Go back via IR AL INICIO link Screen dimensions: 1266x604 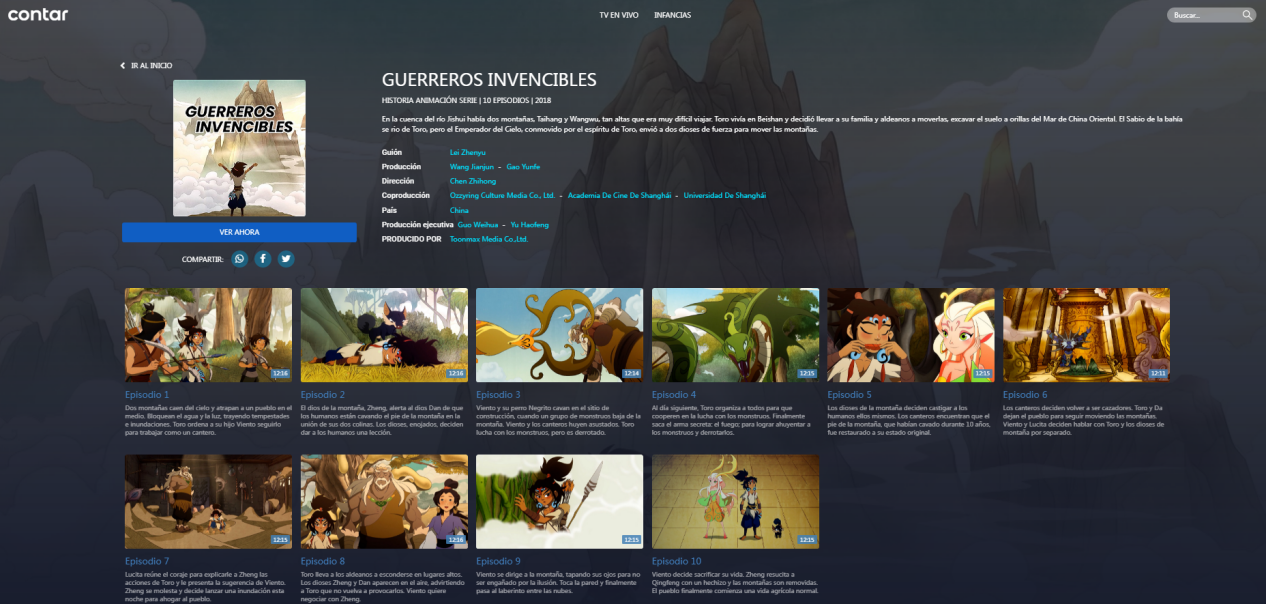(x=151, y=66)
